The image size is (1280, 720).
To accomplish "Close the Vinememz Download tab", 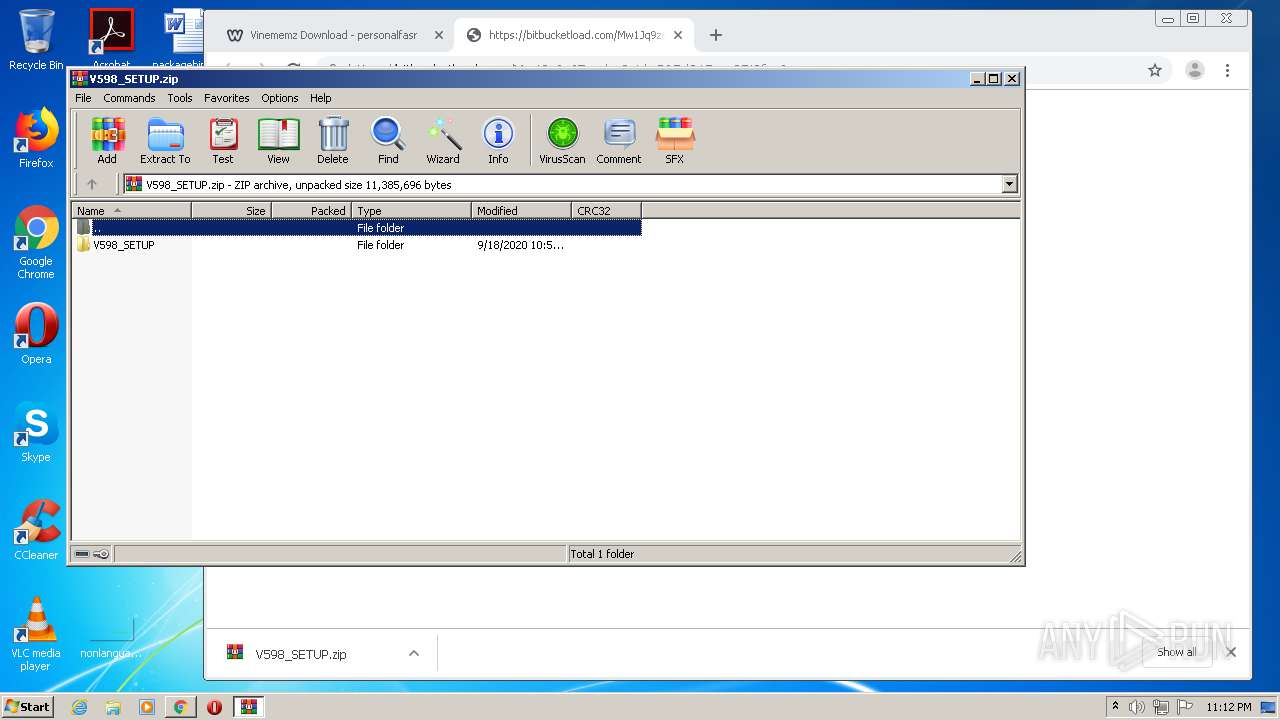I will pos(438,35).
